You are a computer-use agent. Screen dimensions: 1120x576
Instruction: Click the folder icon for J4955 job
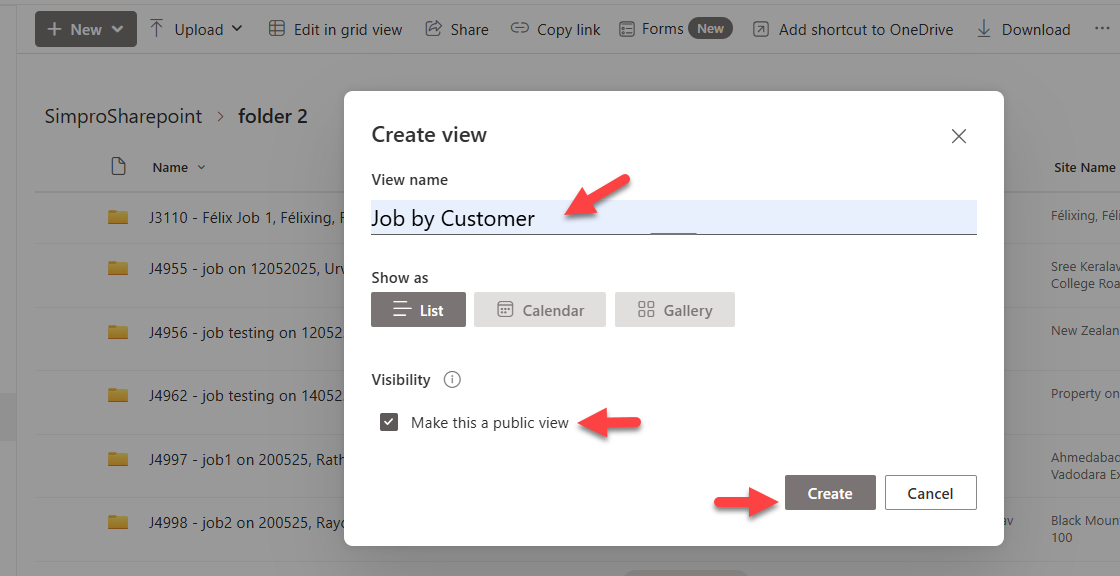[x=119, y=268]
